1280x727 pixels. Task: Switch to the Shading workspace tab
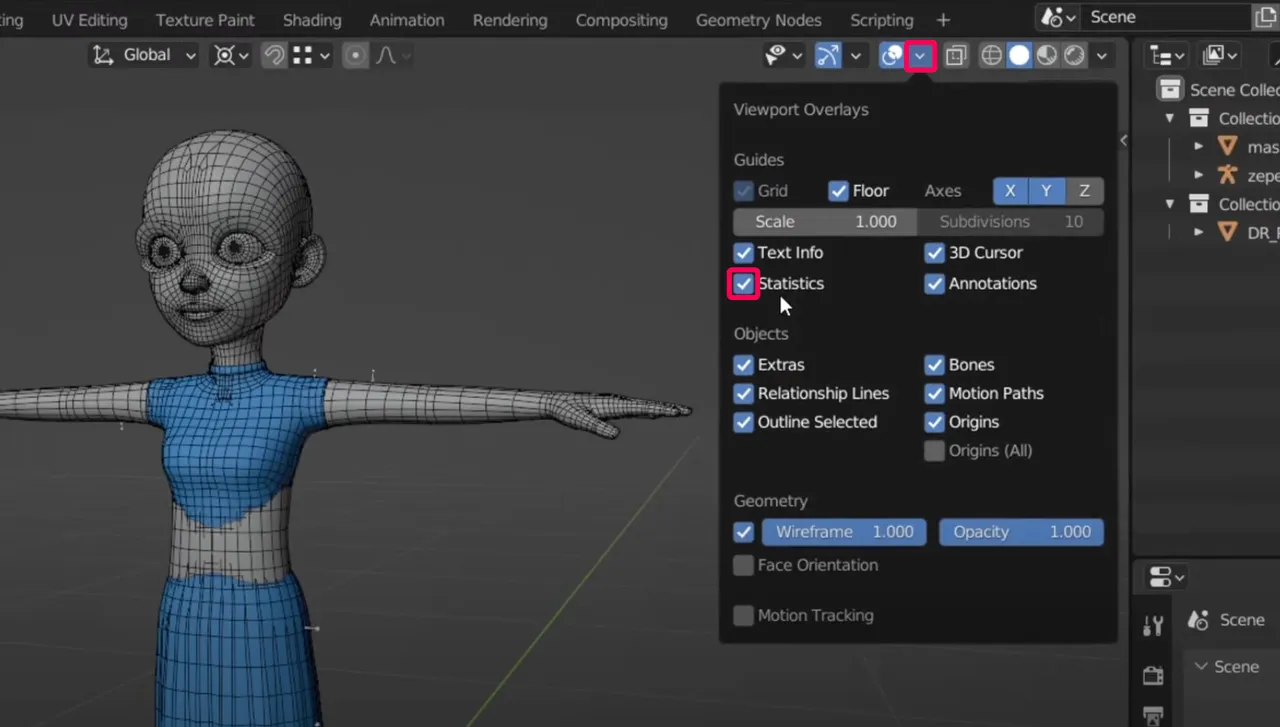312,19
